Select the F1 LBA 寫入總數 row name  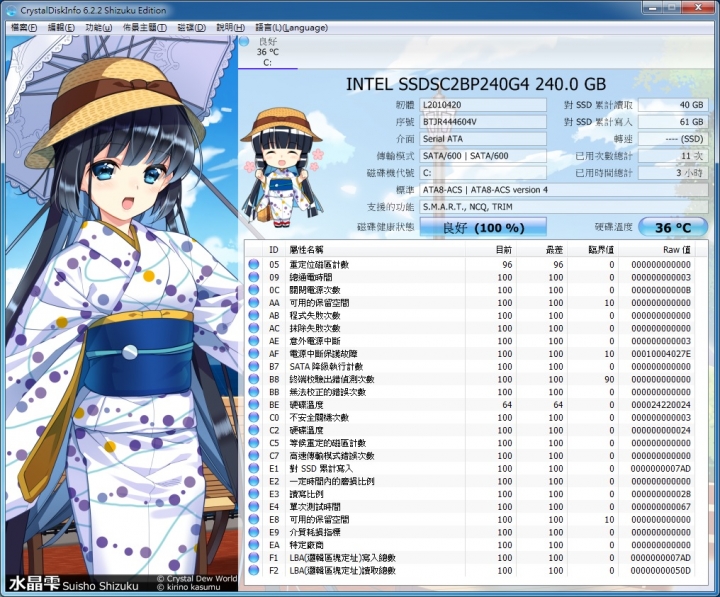(343, 558)
